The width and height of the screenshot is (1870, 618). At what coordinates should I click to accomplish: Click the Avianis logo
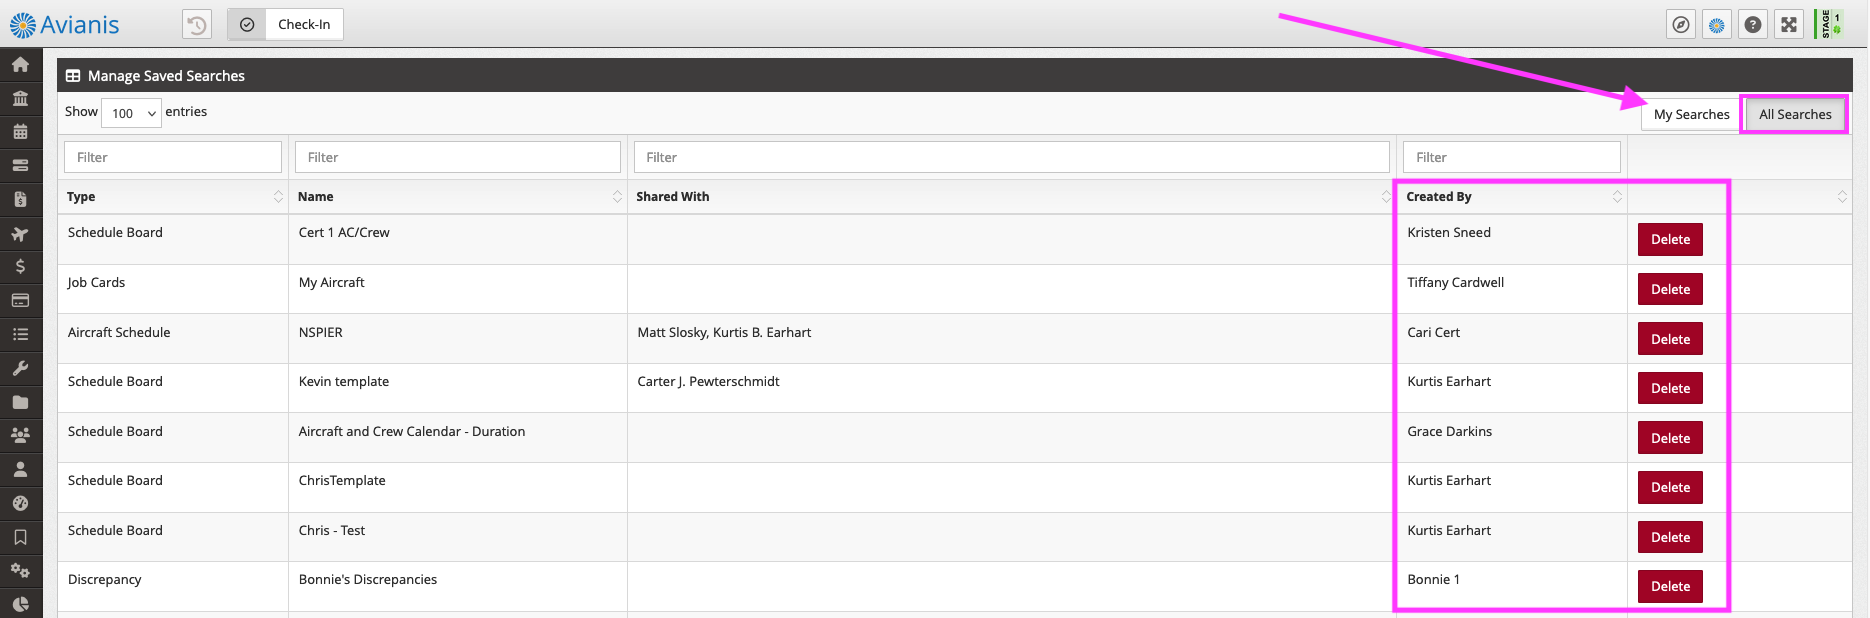point(64,25)
